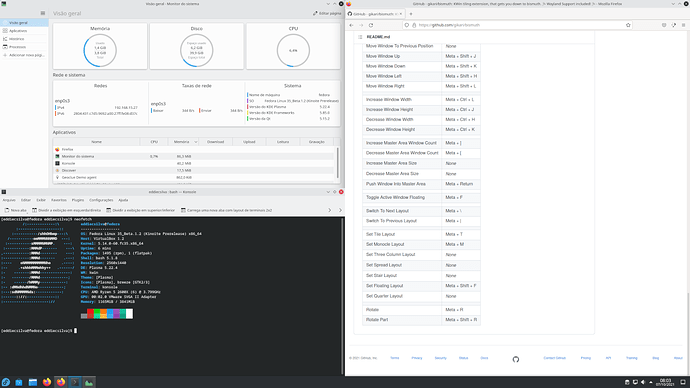
Task: Click the Editar página button
Action: pyautogui.click(x=327, y=13)
